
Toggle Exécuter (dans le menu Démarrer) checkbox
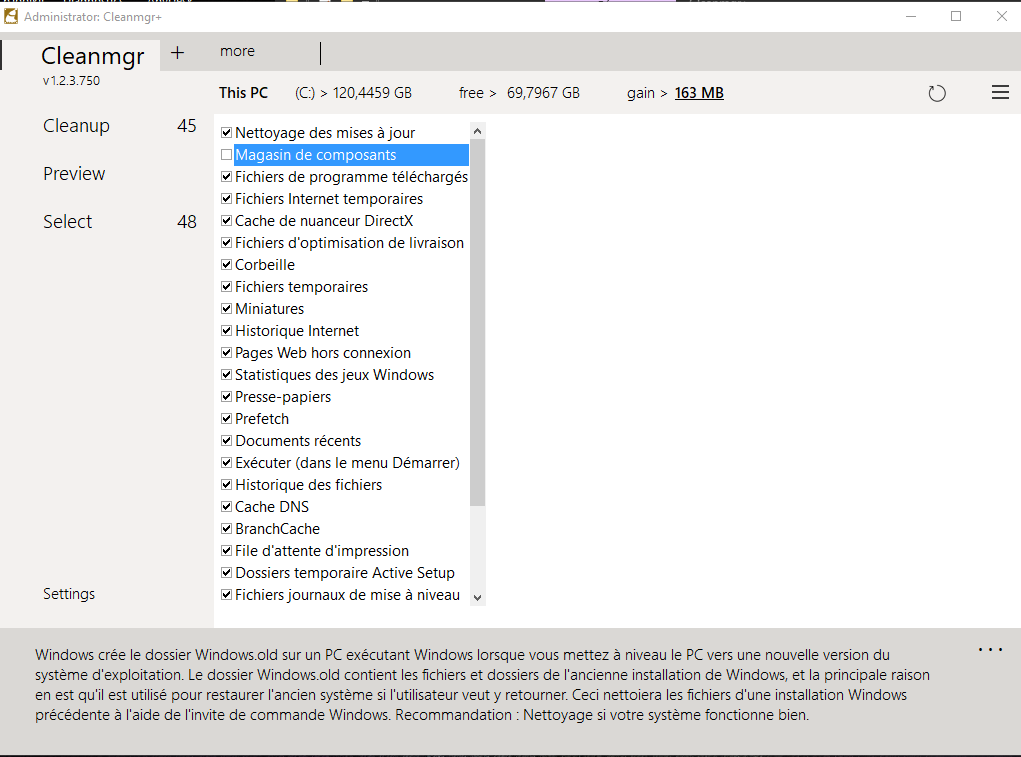pos(227,463)
